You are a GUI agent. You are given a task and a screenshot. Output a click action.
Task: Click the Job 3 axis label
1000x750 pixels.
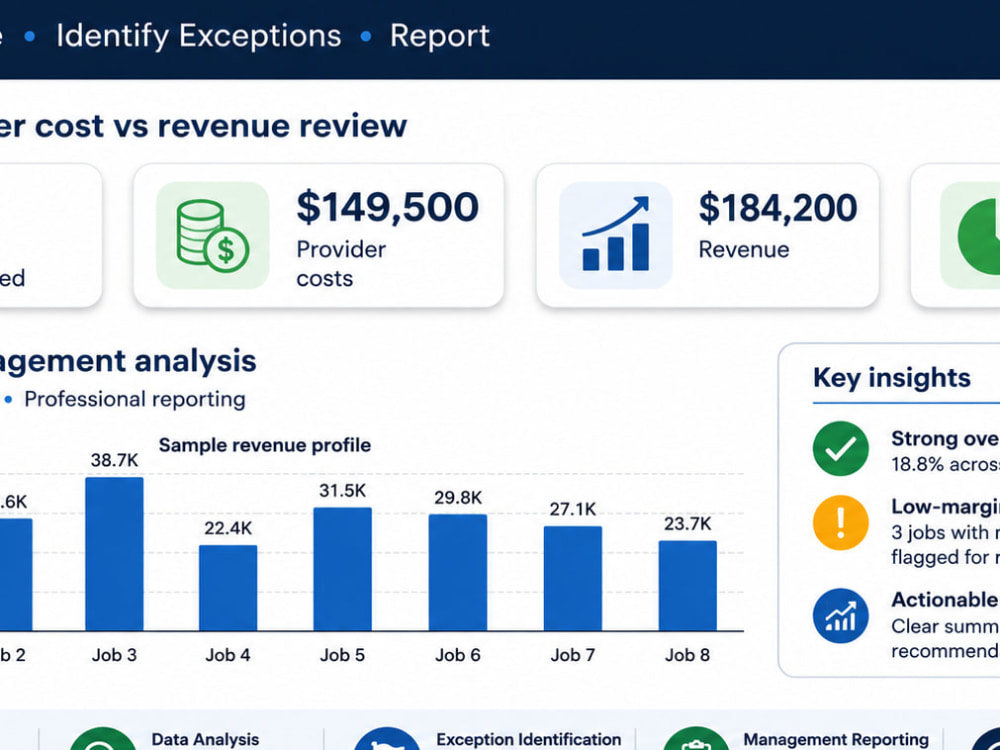click(x=114, y=655)
